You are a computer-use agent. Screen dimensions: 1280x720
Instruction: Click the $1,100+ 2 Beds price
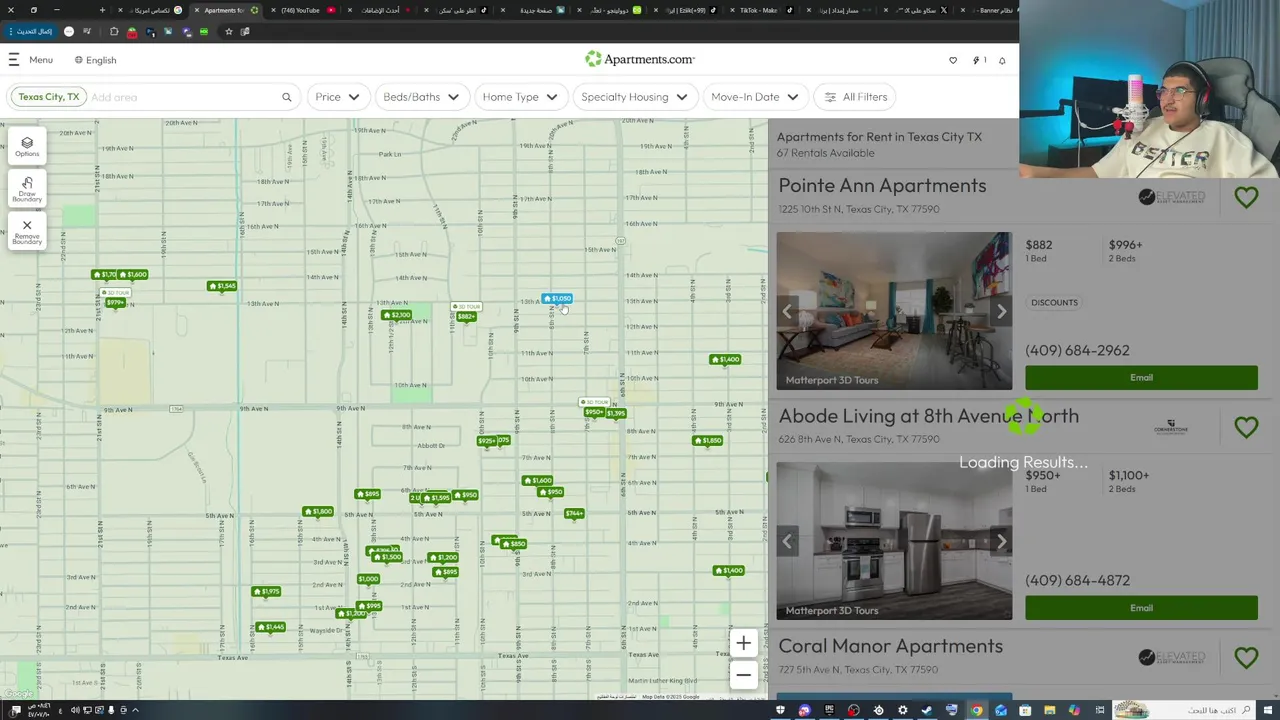click(x=1128, y=481)
